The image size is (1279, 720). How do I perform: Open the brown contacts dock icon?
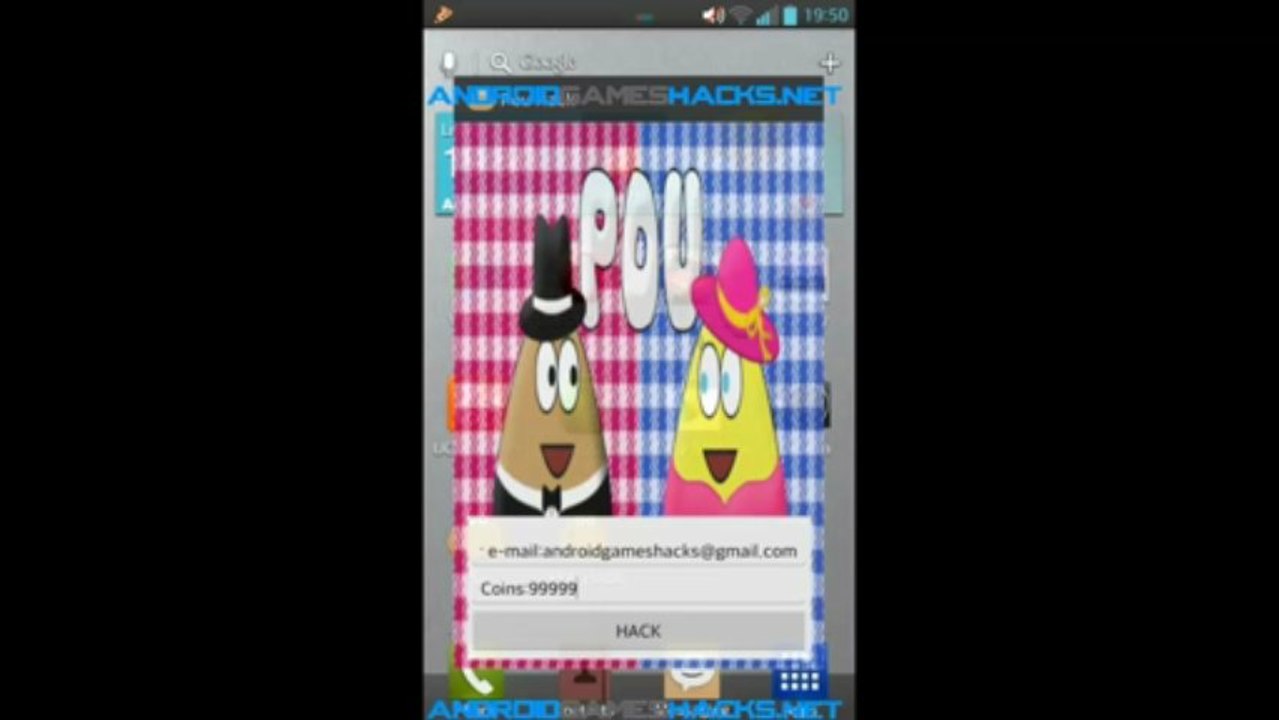[x=584, y=681]
